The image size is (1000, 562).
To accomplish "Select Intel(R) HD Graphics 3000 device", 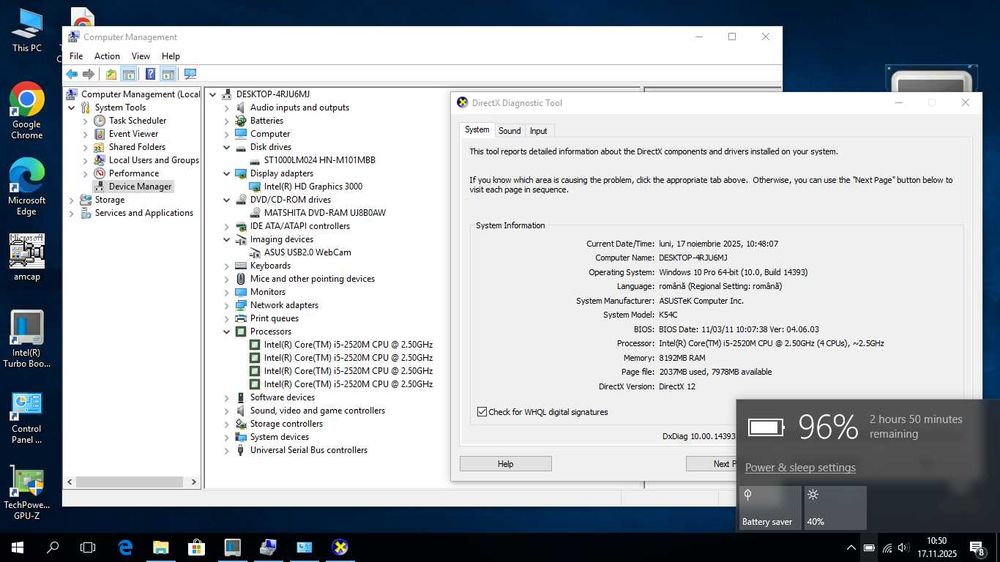I will point(313,187).
